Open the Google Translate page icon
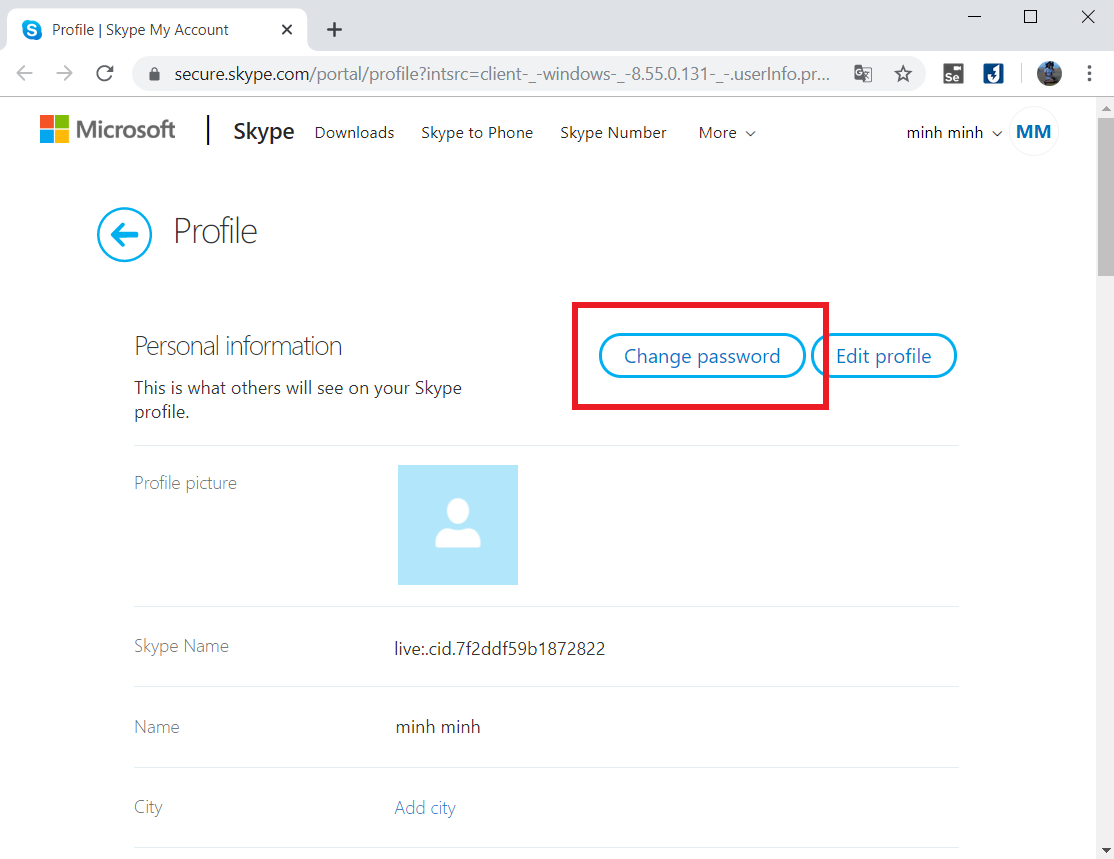The height and width of the screenshot is (859, 1114). point(863,73)
